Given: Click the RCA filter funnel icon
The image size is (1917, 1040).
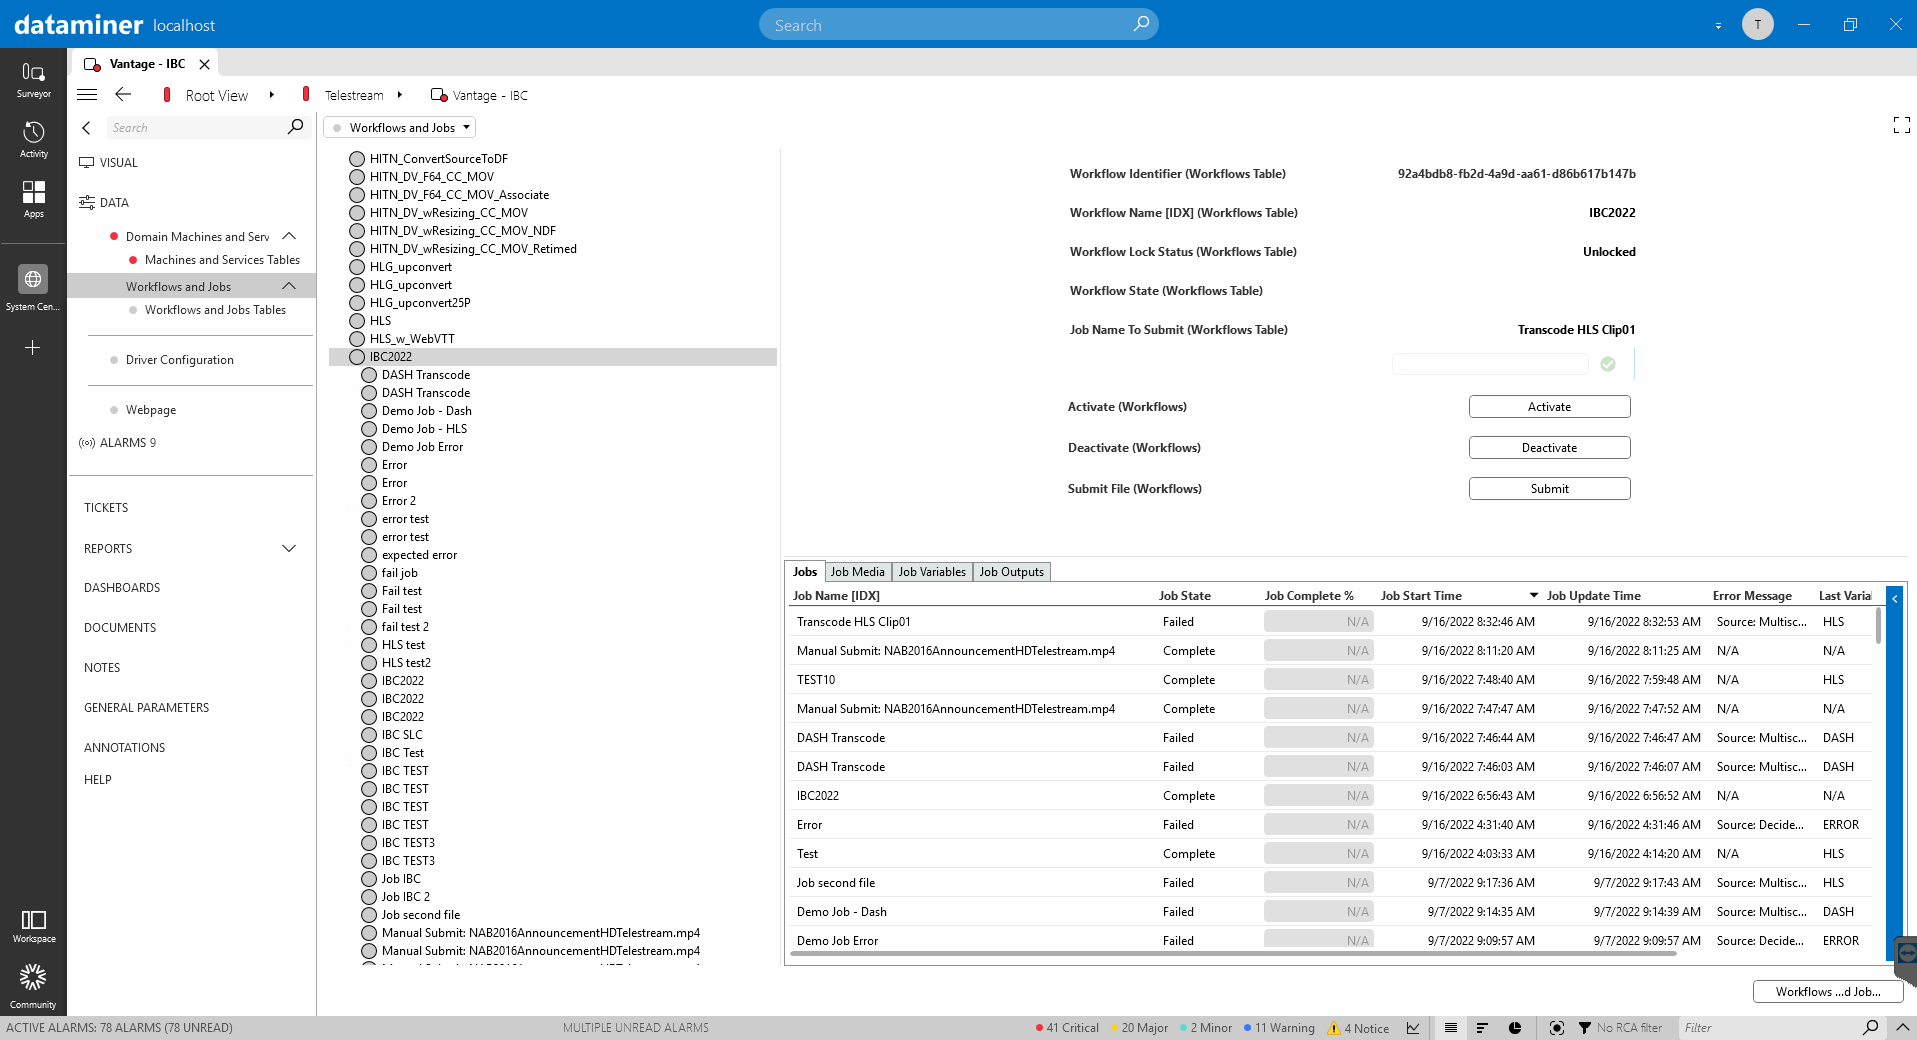Looking at the screenshot, I should tap(1585, 1028).
